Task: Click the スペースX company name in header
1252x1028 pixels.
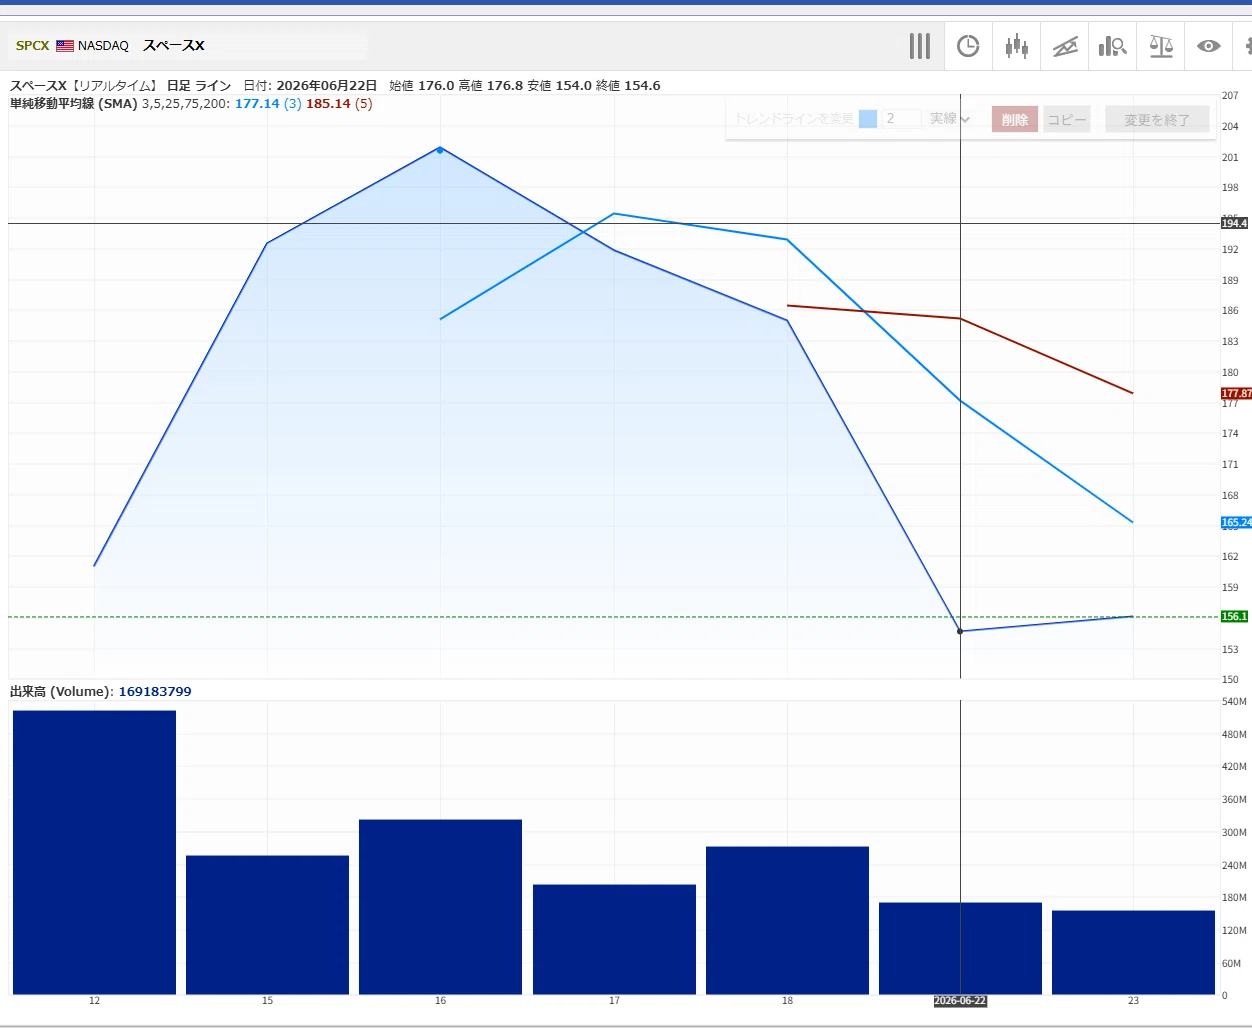Action: pos(174,46)
